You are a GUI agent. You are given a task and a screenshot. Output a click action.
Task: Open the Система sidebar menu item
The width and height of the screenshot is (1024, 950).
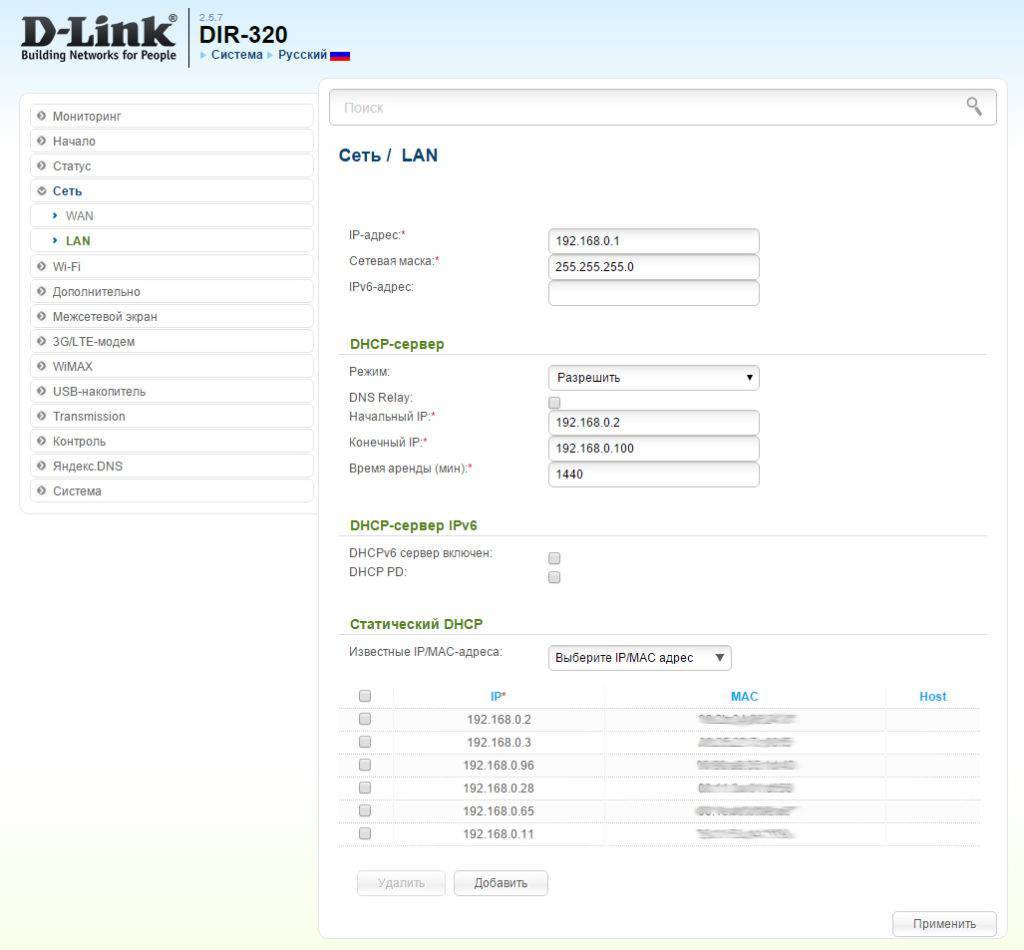click(x=172, y=491)
